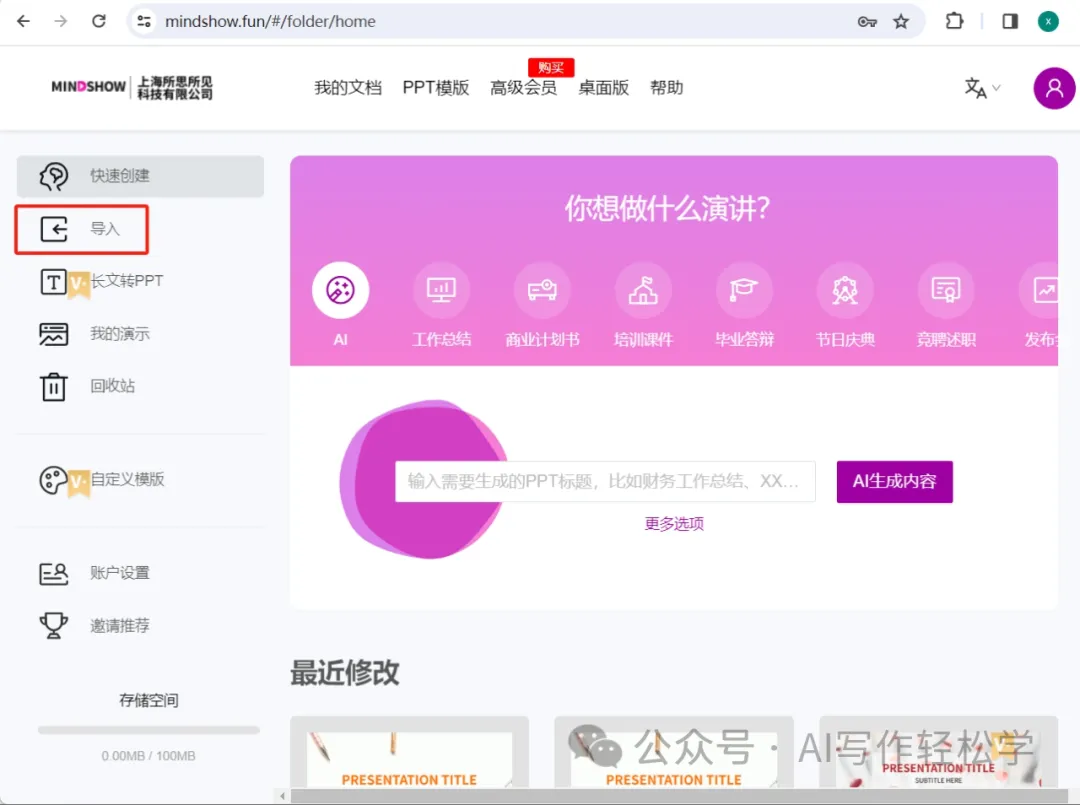
Task: Pick the 商业计划书 type icon
Action: (x=542, y=290)
